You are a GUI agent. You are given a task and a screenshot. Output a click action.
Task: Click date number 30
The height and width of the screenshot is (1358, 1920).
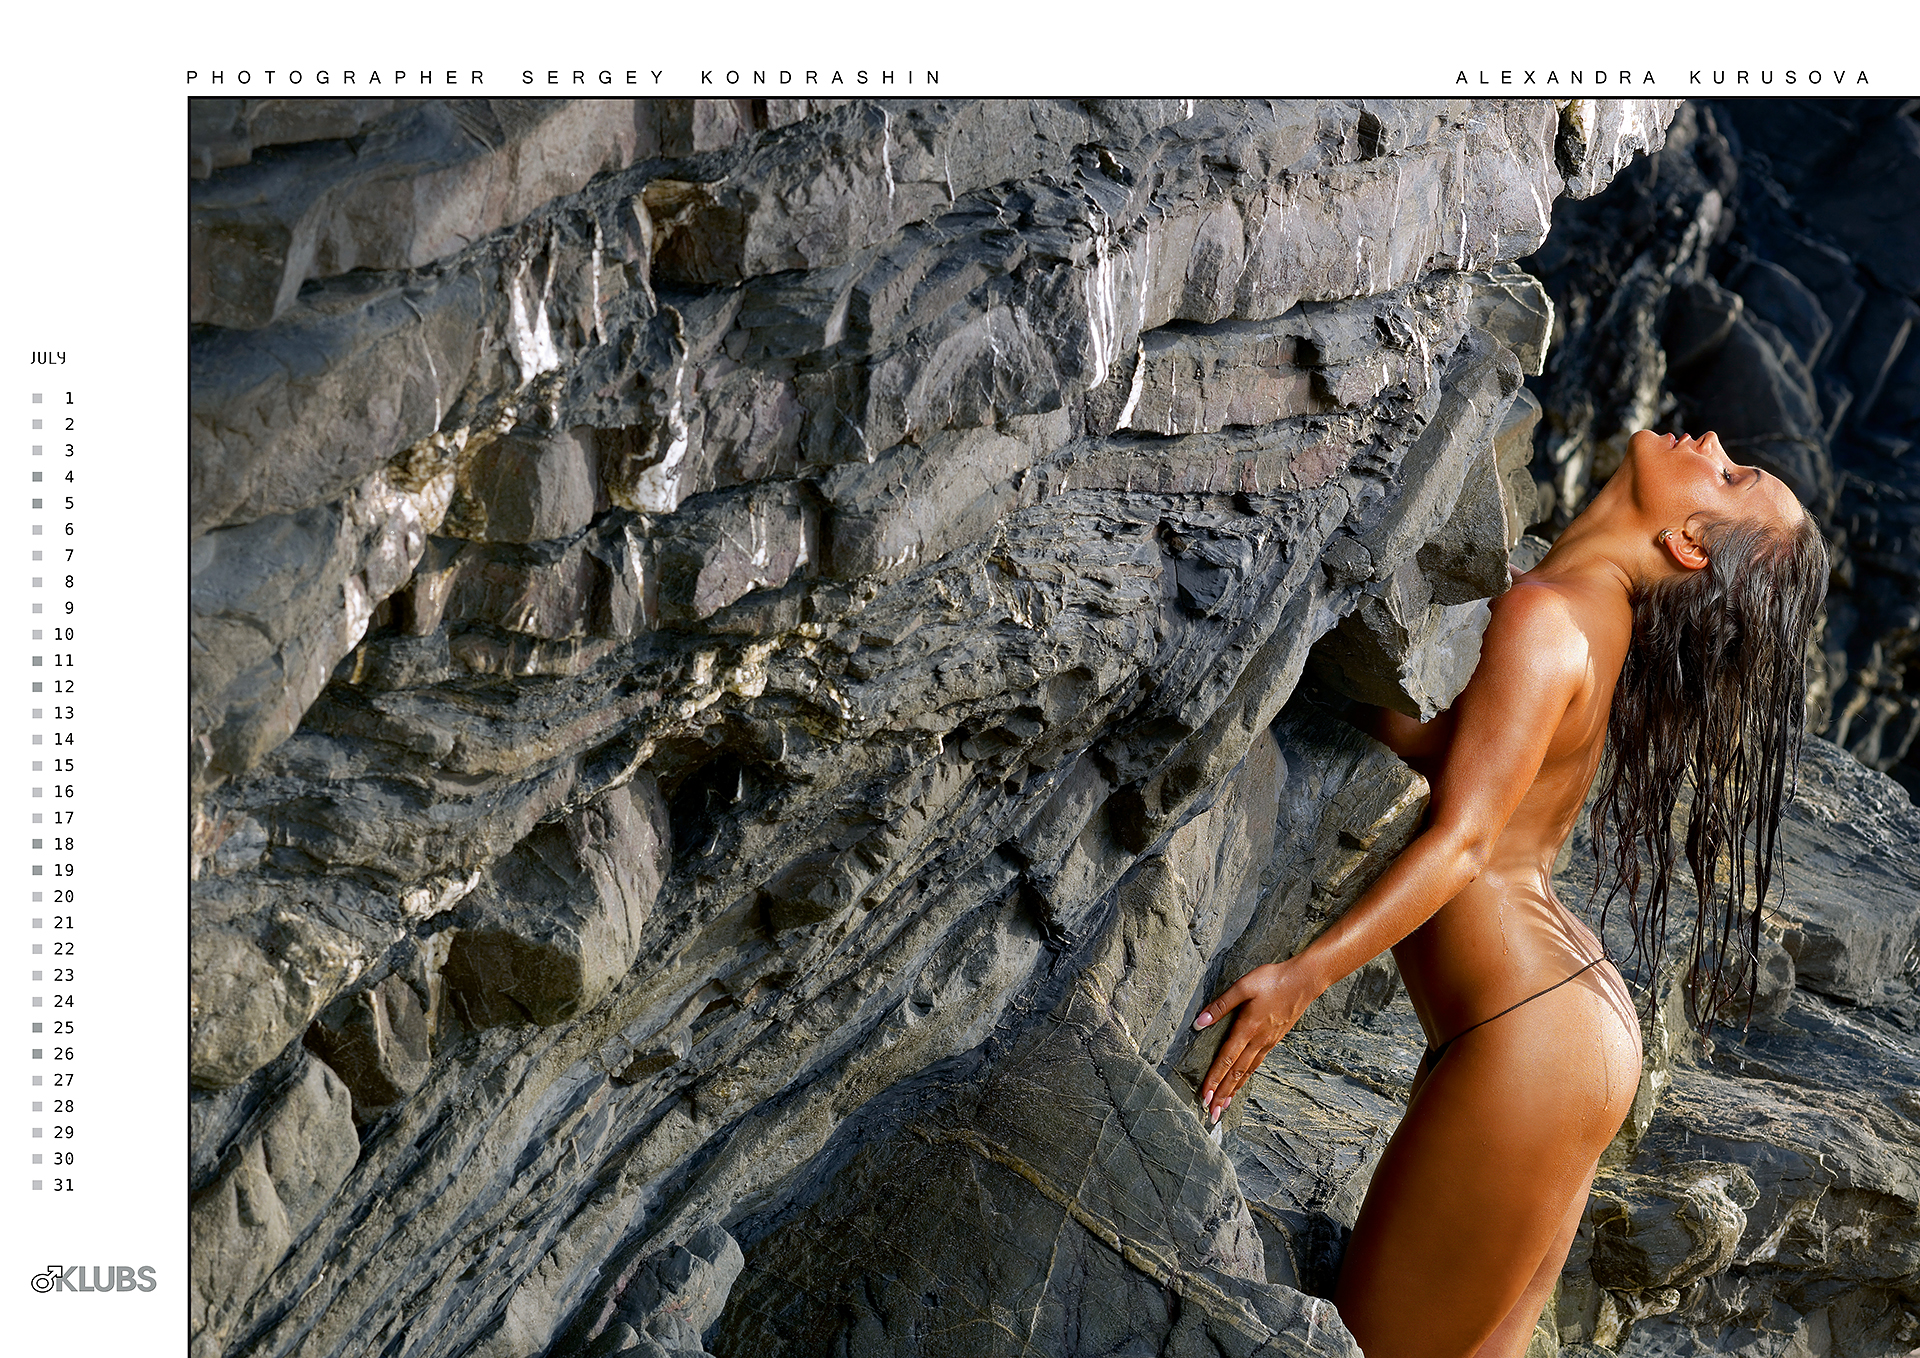64,1159
